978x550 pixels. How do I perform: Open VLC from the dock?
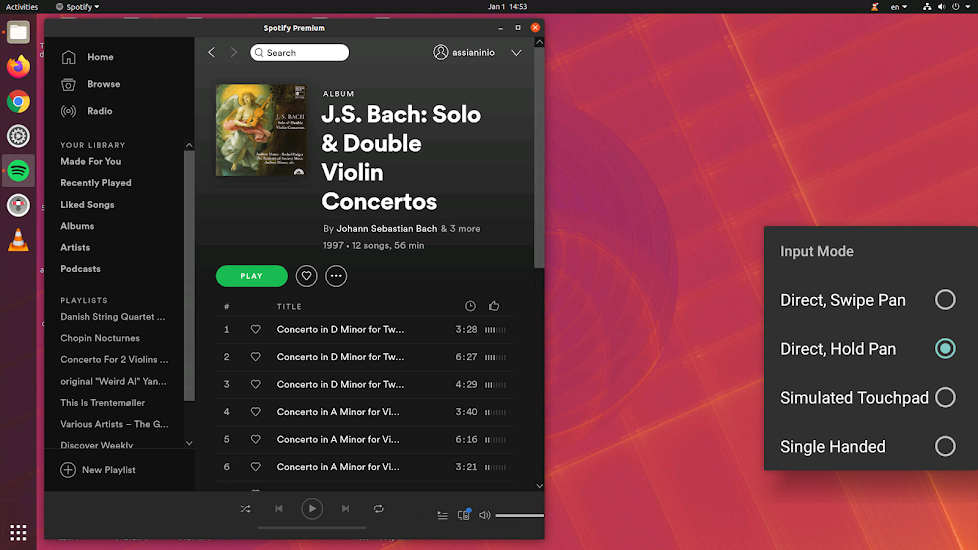click(18, 240)
